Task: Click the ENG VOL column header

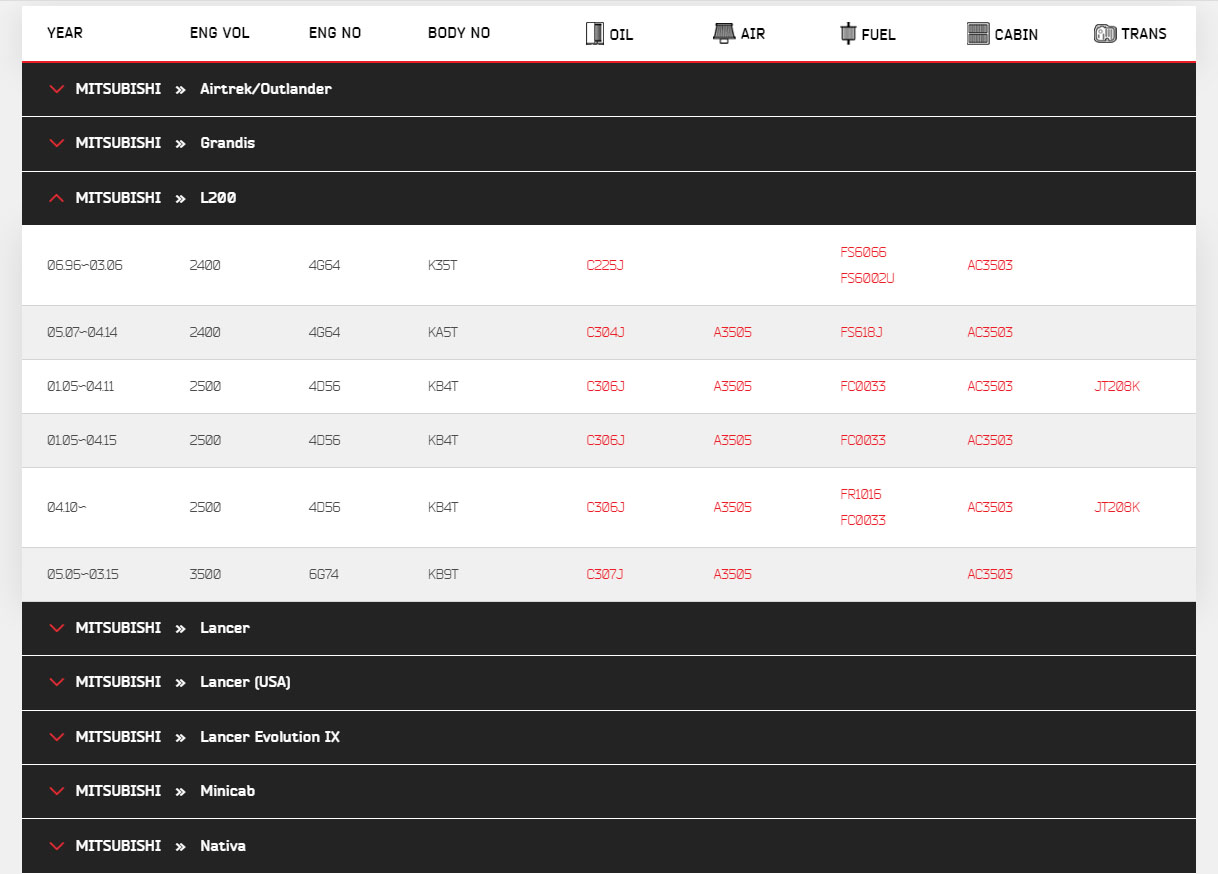Action: click(x=219, y=33)
